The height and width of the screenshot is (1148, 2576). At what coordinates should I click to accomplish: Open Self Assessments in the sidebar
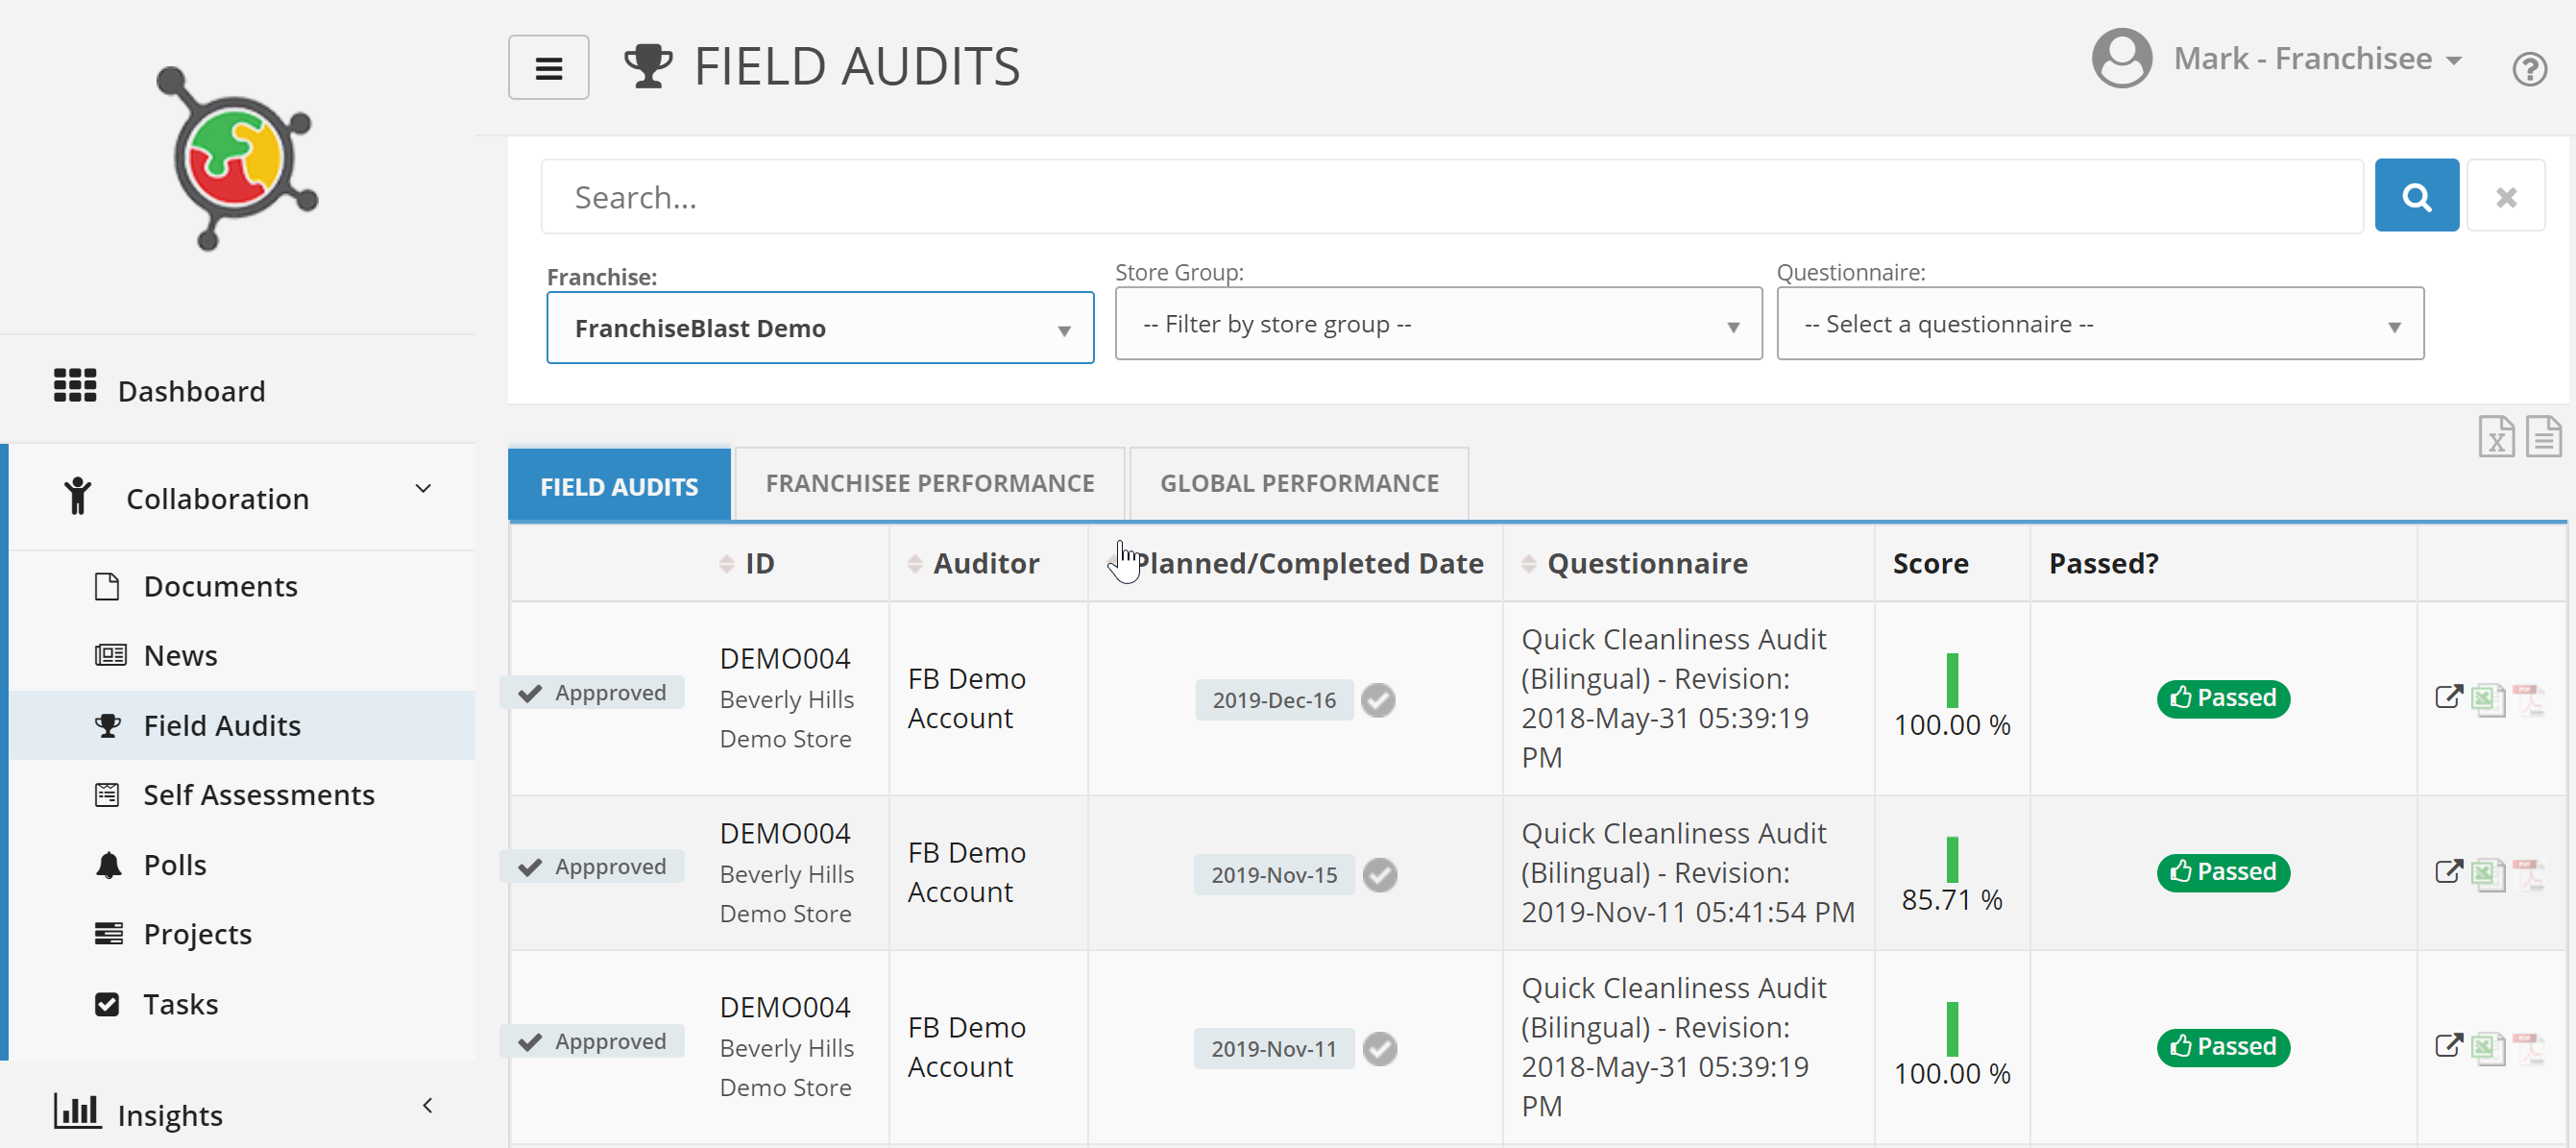(258, 795)
